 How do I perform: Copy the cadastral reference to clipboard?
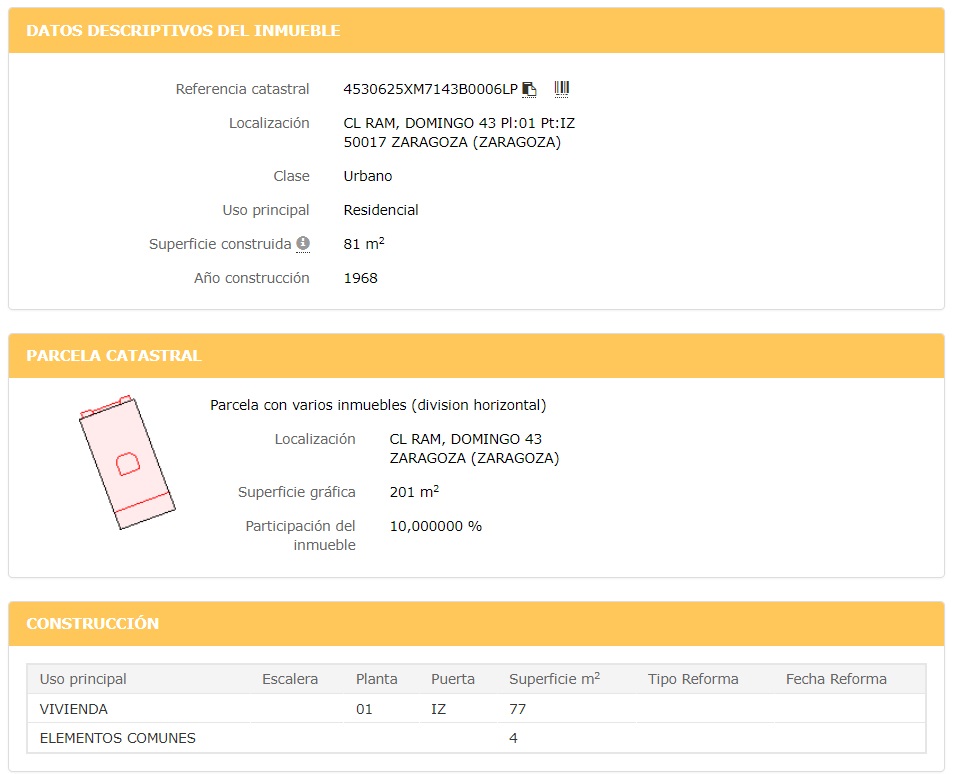529,90
